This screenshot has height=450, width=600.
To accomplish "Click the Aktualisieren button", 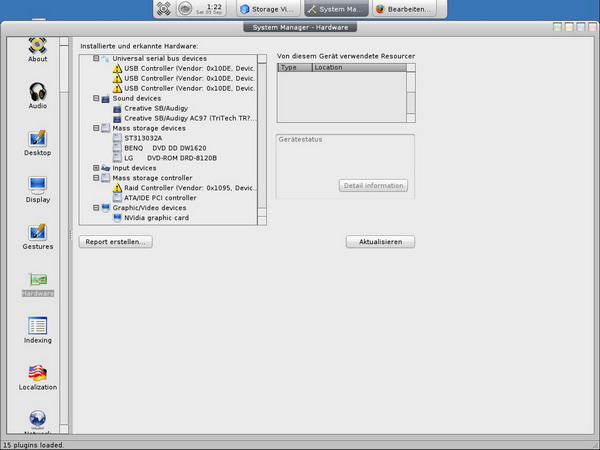I will 380,242.
